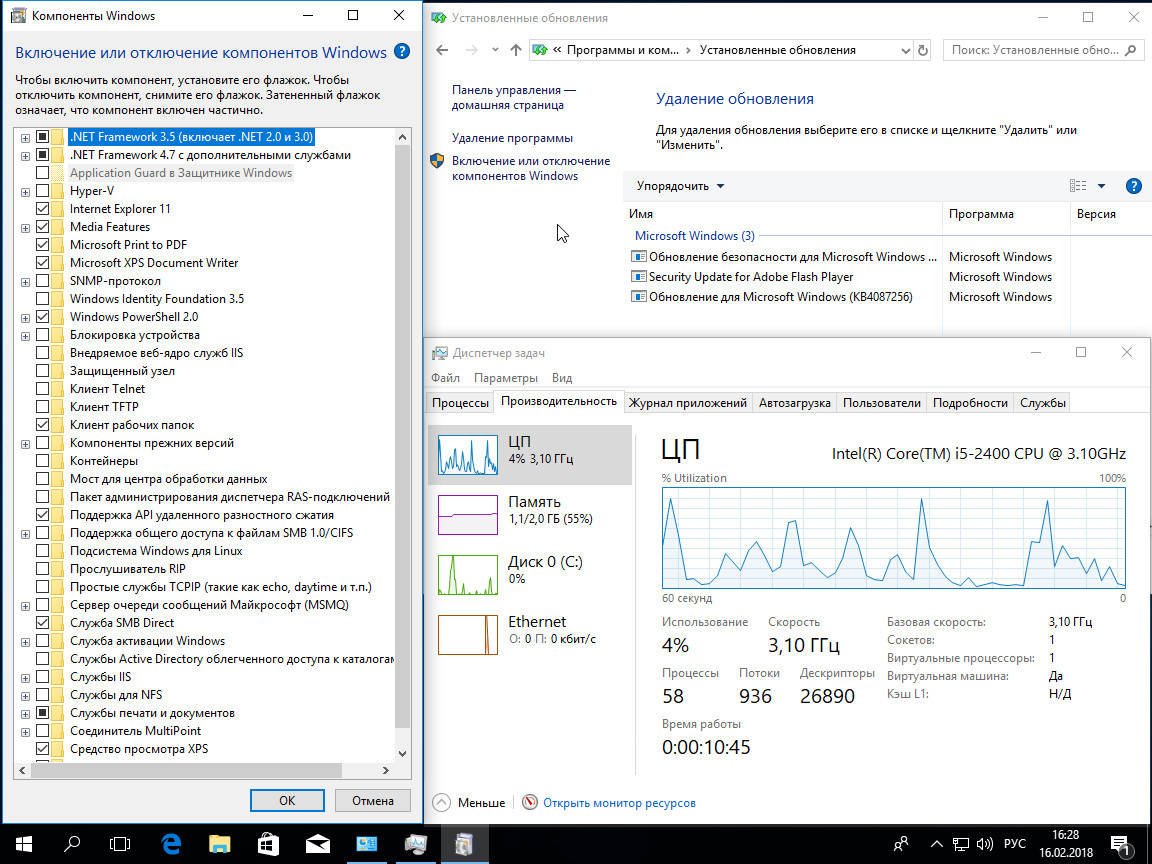Image resolution: width=1152 pixels, height=864 pixels.
Task: Open Microsoft Store from taskbar
Action: point(268,844)
